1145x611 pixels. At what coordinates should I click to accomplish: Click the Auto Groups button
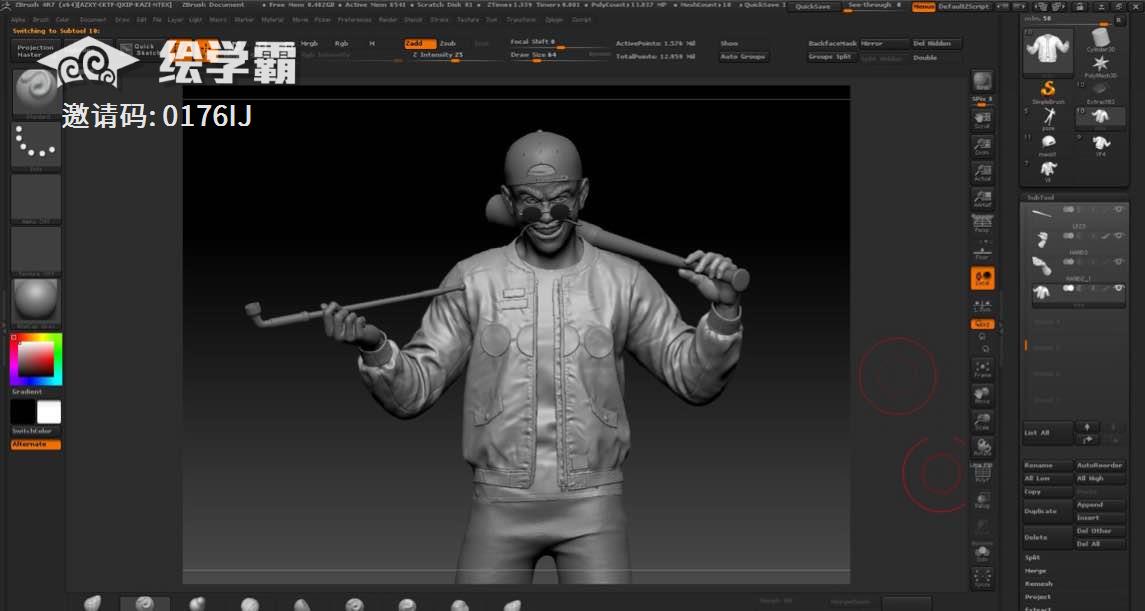743,57
